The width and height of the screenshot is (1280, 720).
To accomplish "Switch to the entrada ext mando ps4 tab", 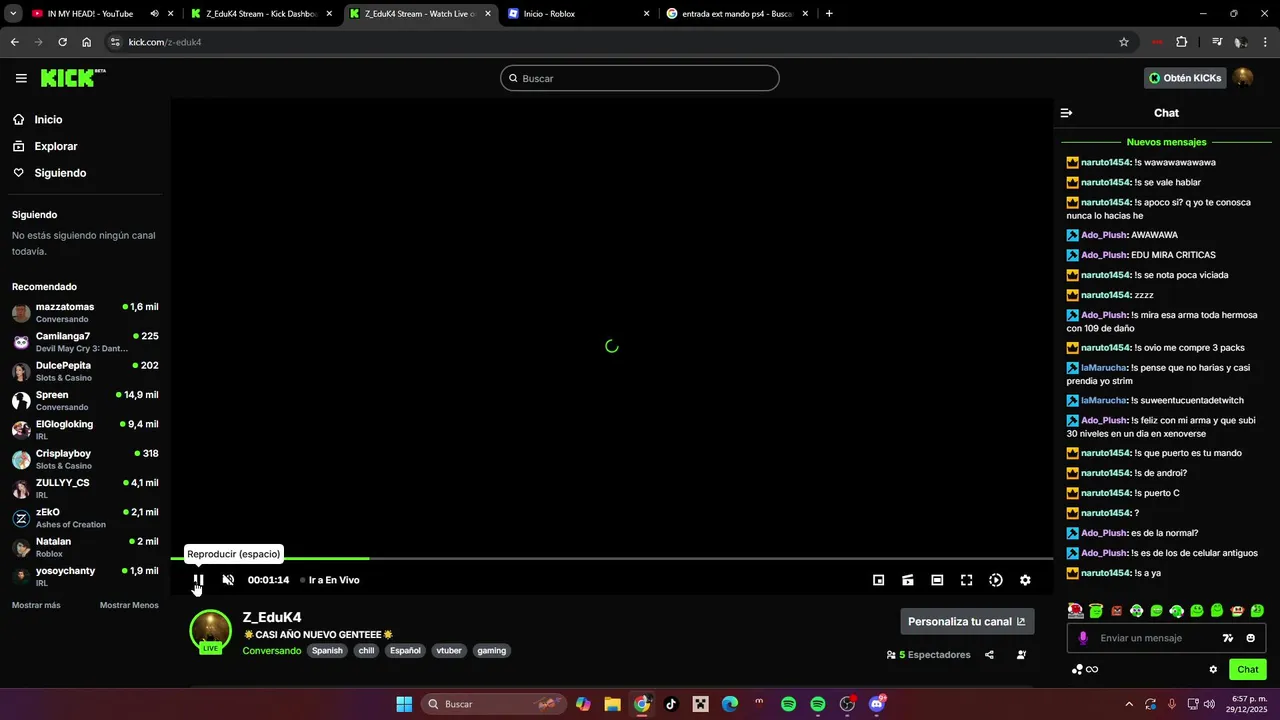I will coord(737,14).
